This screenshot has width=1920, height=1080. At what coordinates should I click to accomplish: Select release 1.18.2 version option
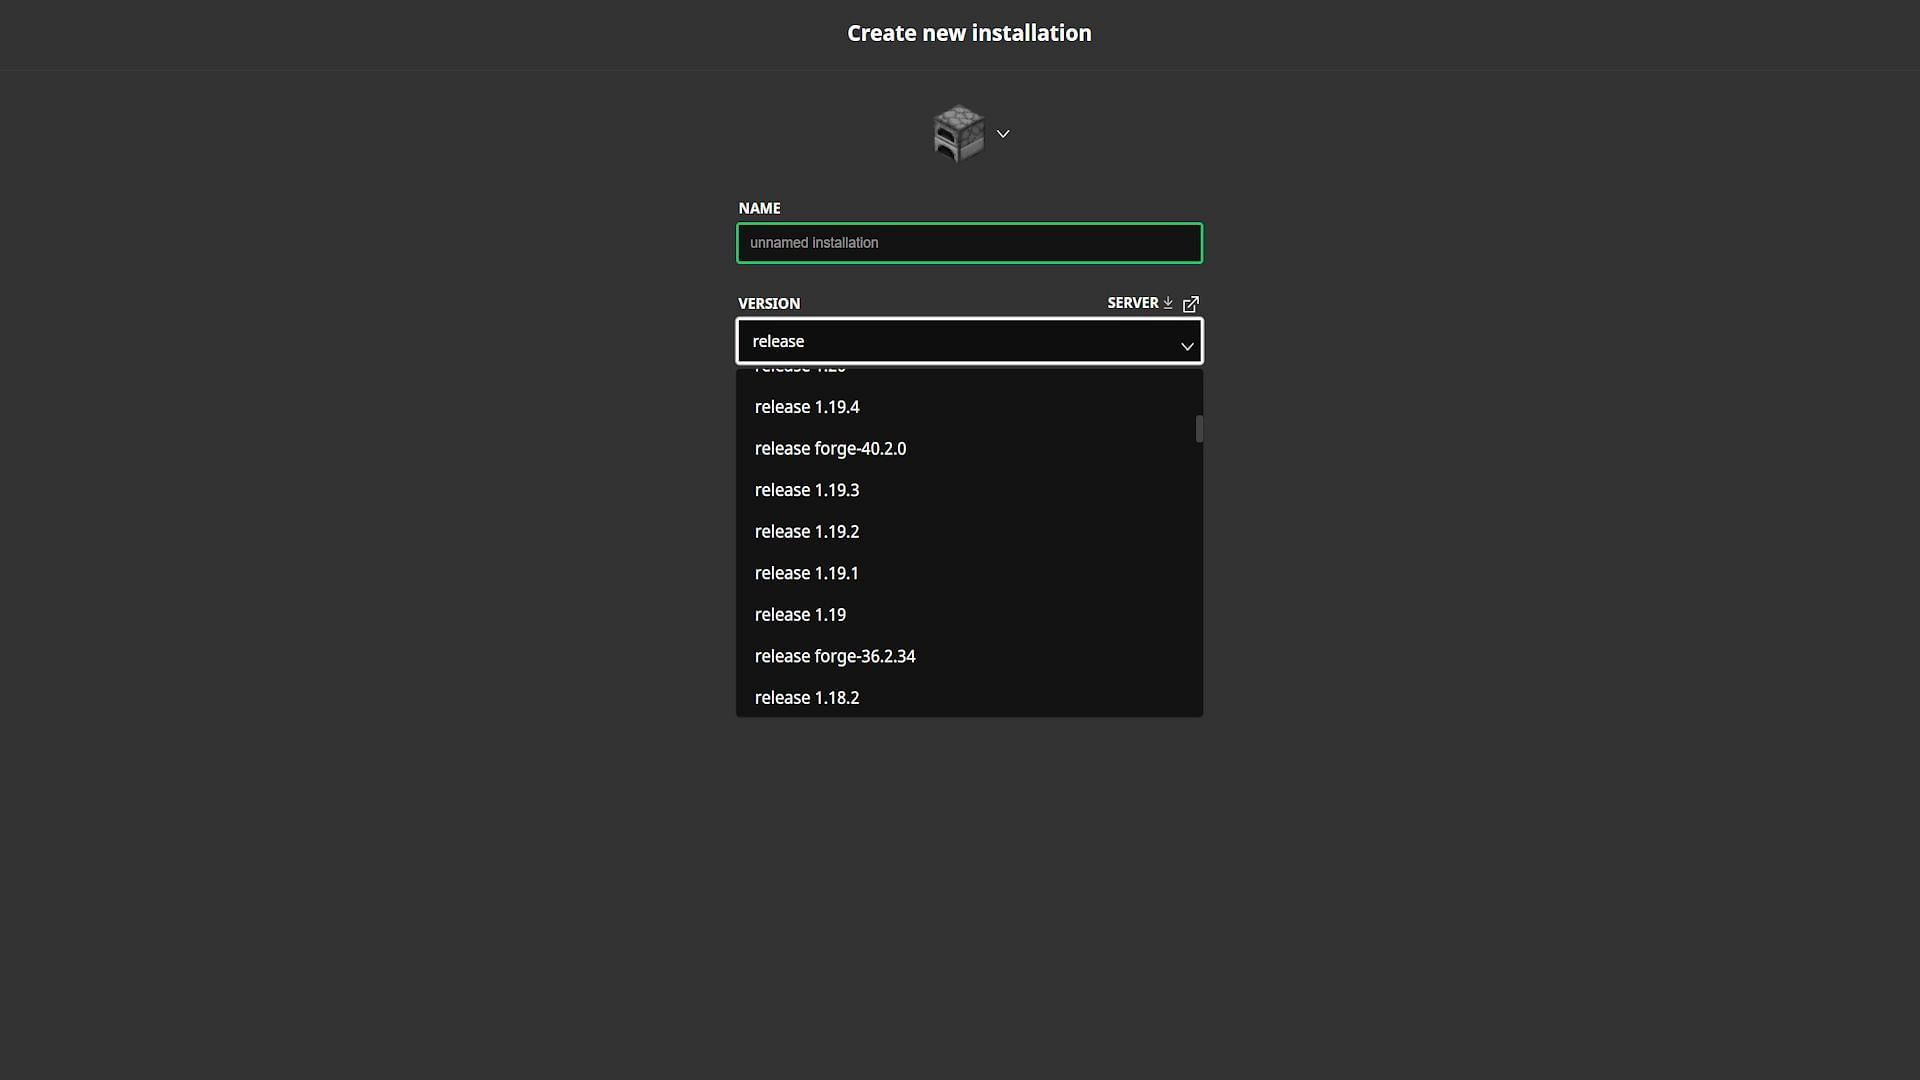click(806, 698)
